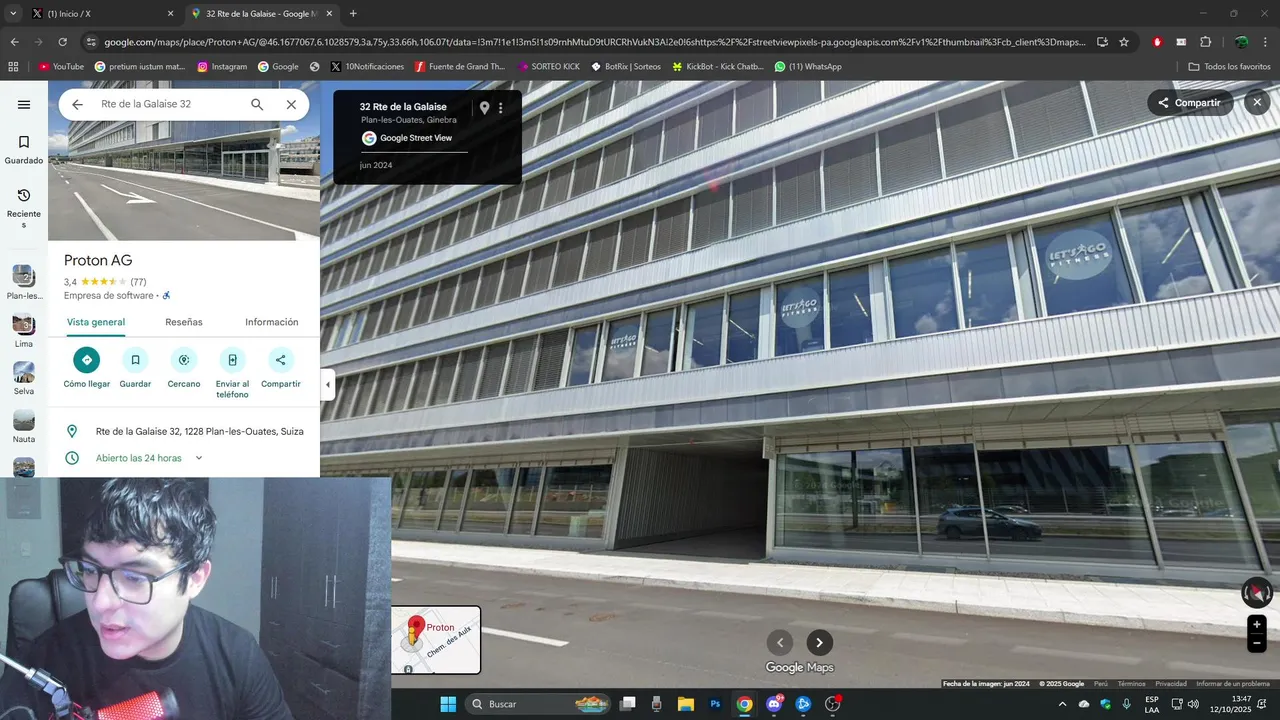Open the Windows Start menu
This screenshot has height=720, width=1280.
pyautogui.click(x=447, y=704)
